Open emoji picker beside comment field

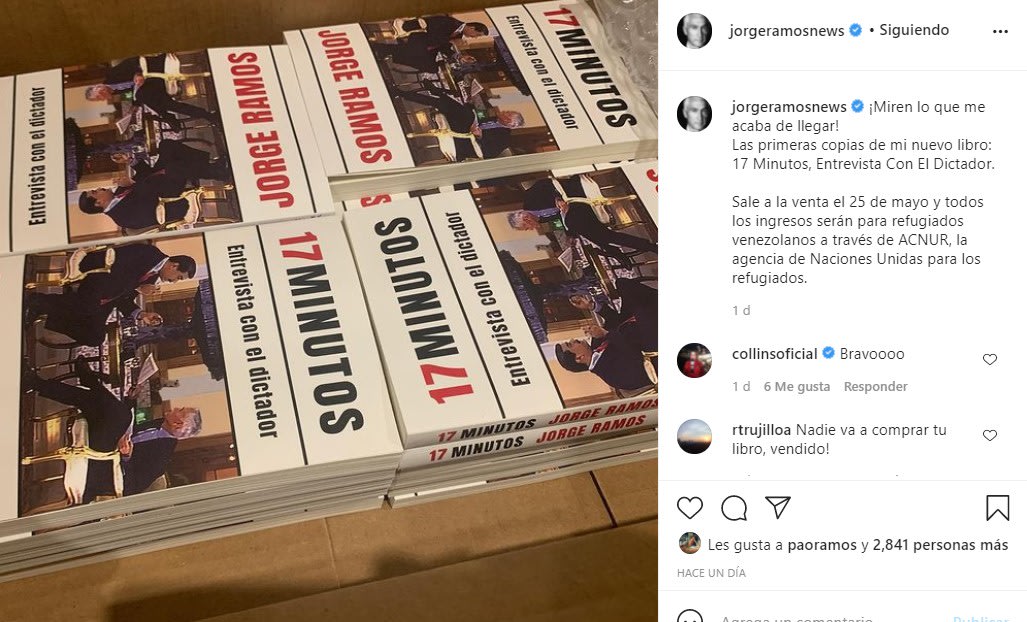point(690,618)
